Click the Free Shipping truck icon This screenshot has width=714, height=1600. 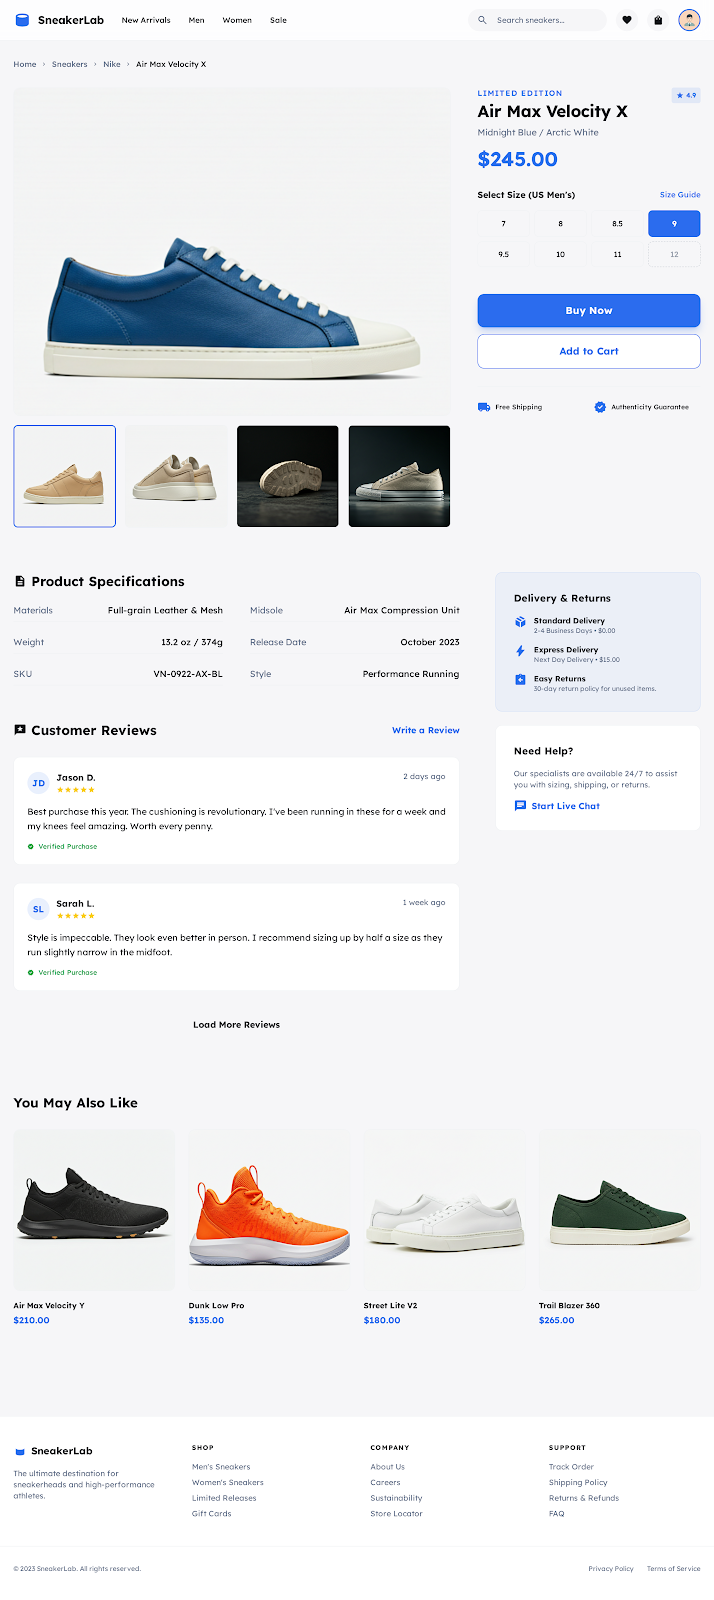pos(484,407)
